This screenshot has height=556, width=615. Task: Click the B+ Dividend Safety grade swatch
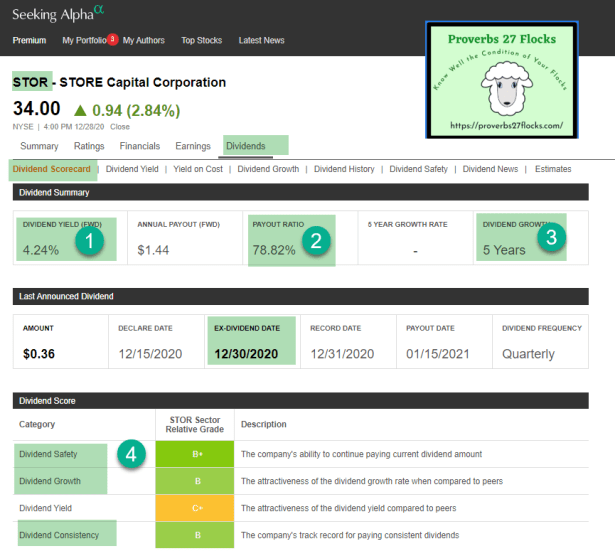(195, 454)
